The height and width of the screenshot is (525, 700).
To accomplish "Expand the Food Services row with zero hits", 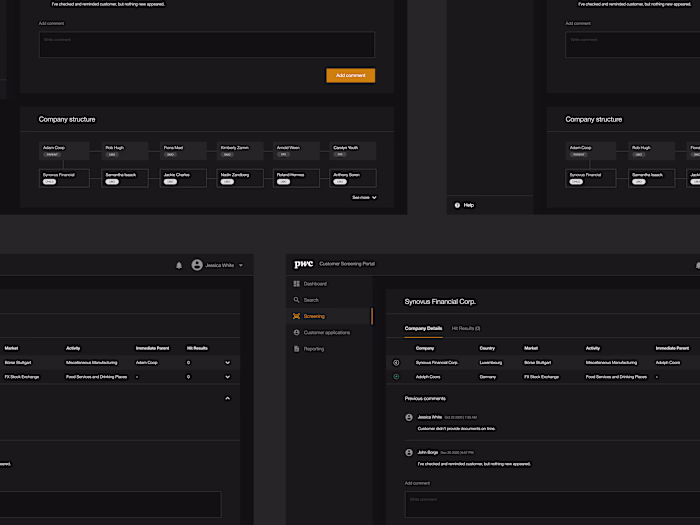I will (228, 377).
